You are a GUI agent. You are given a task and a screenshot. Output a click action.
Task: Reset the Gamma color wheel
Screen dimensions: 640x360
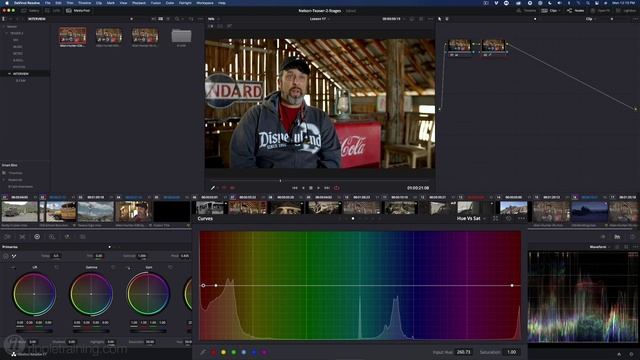tap(113, 267)
